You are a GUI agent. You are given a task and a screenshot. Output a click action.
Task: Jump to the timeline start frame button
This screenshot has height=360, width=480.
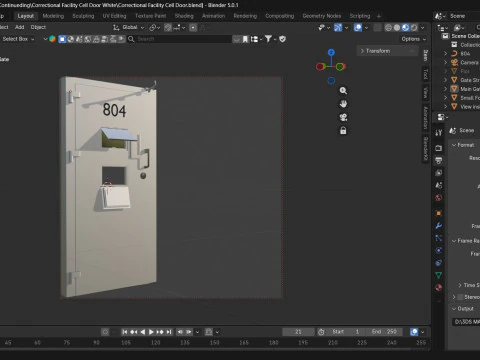coord(125,332)
